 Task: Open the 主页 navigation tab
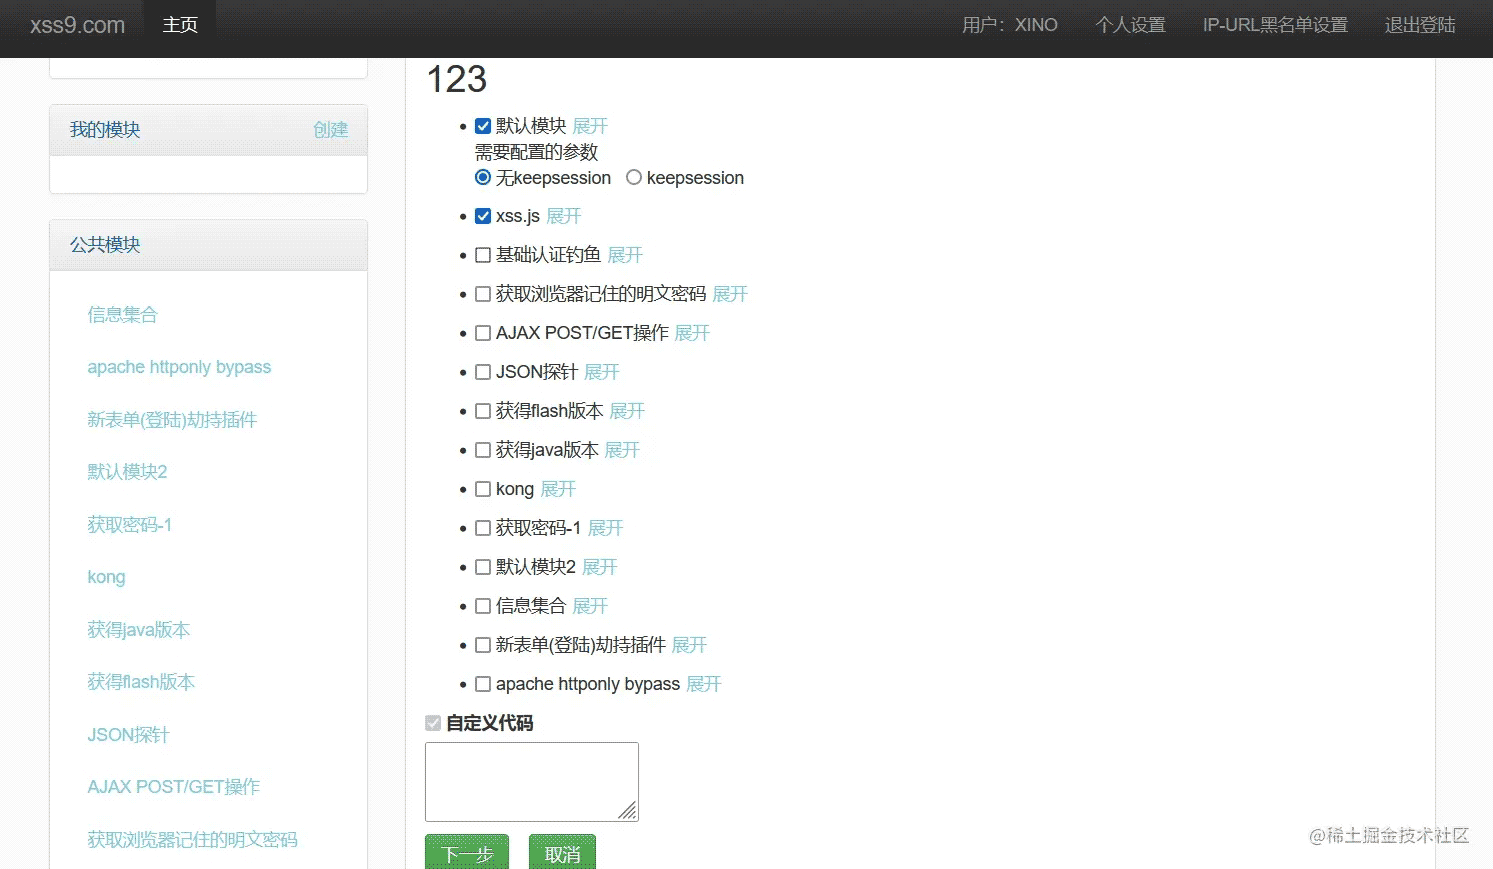click(180, 25)
